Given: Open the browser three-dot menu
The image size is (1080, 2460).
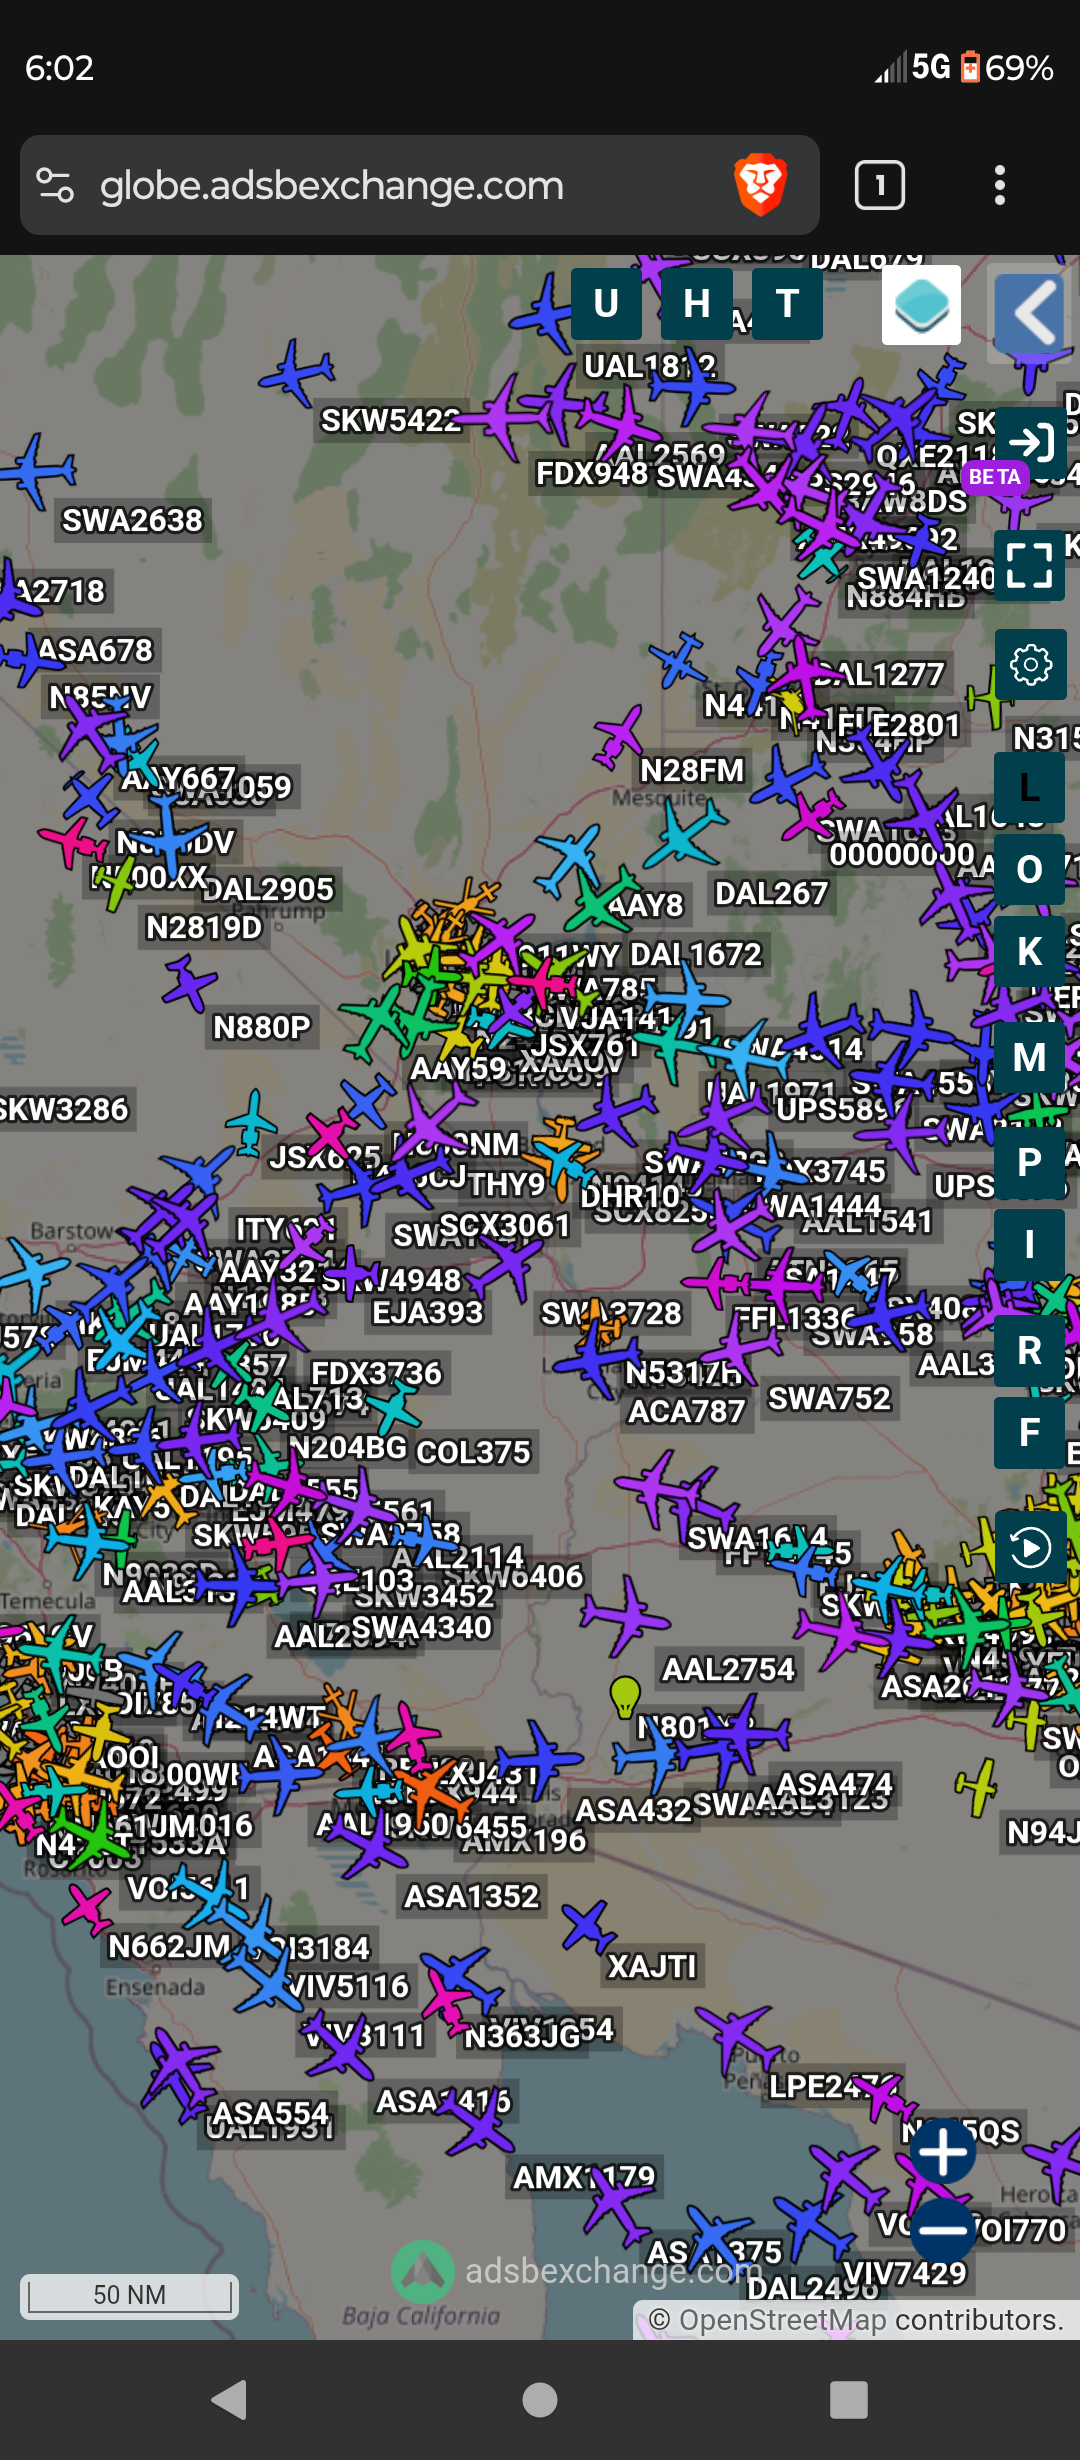Looking at the screenshot, I should pos(999,185).
